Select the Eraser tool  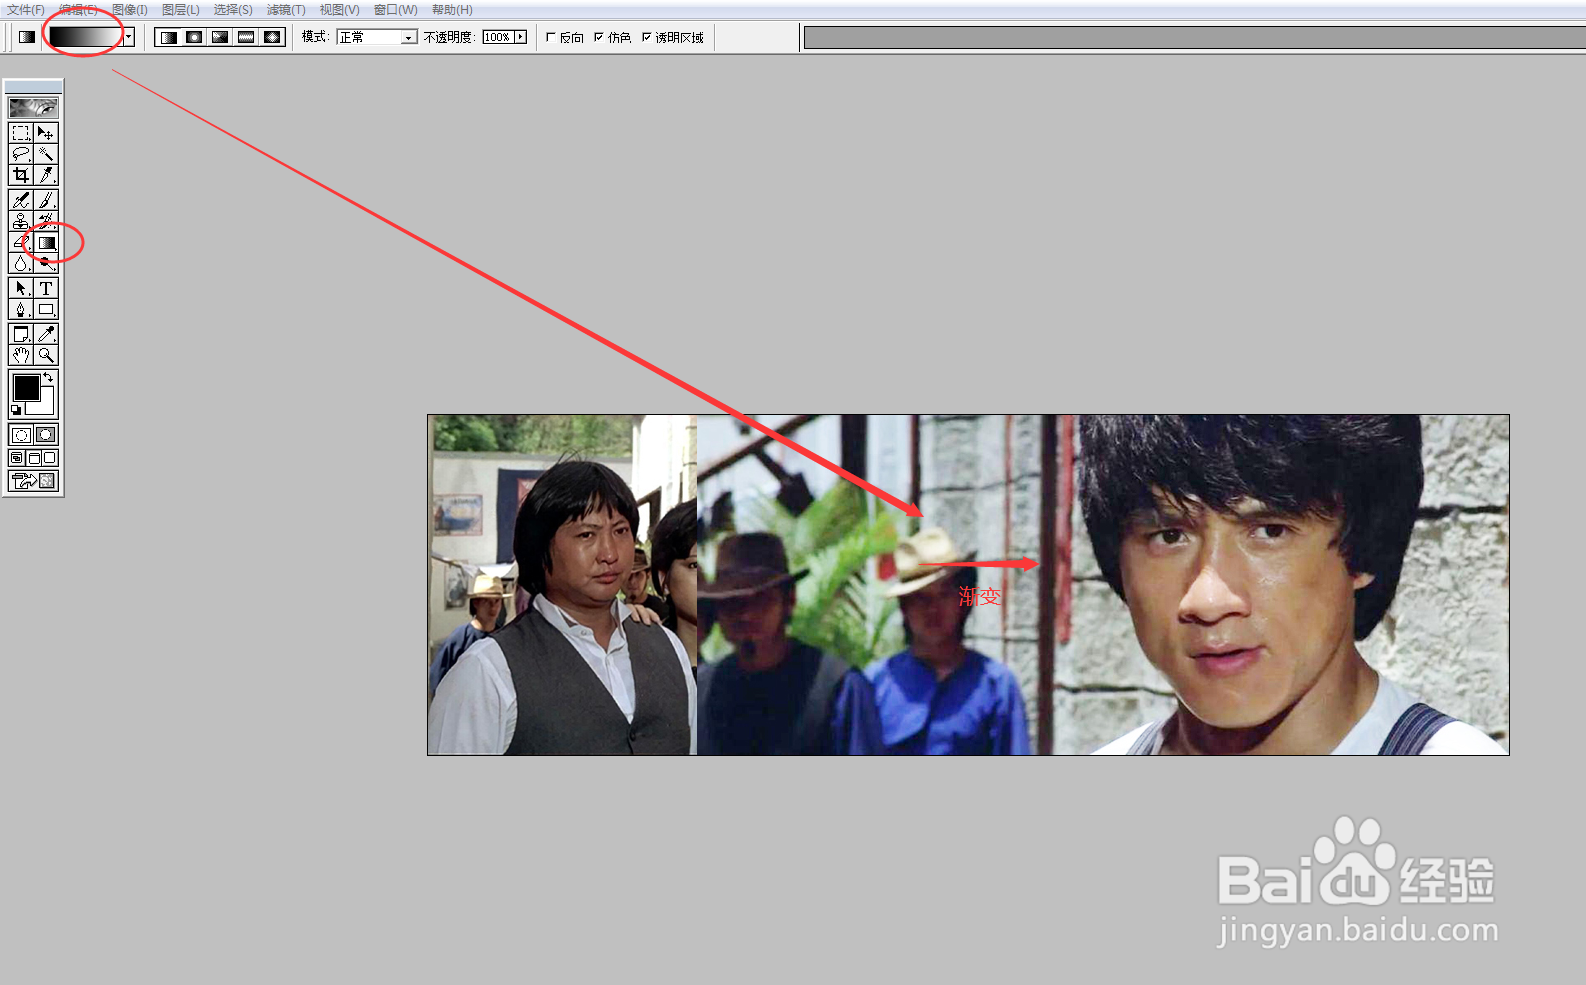[x=21, y=242]
